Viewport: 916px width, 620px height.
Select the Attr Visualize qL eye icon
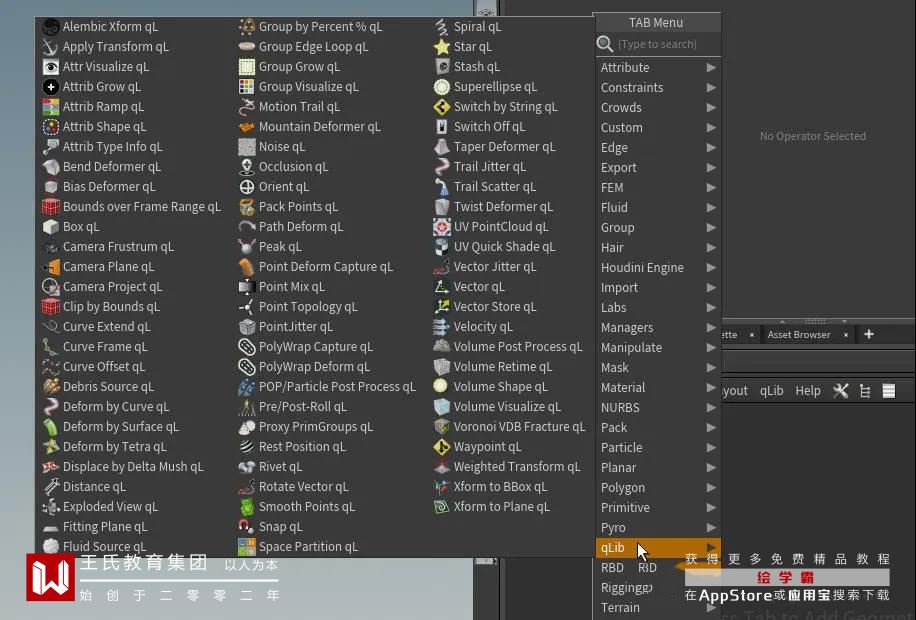coord(51,67)
